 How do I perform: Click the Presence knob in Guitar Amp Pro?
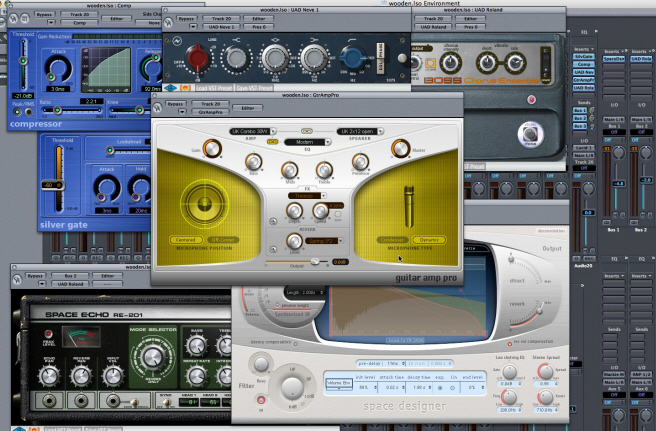(x=360, y=162)
